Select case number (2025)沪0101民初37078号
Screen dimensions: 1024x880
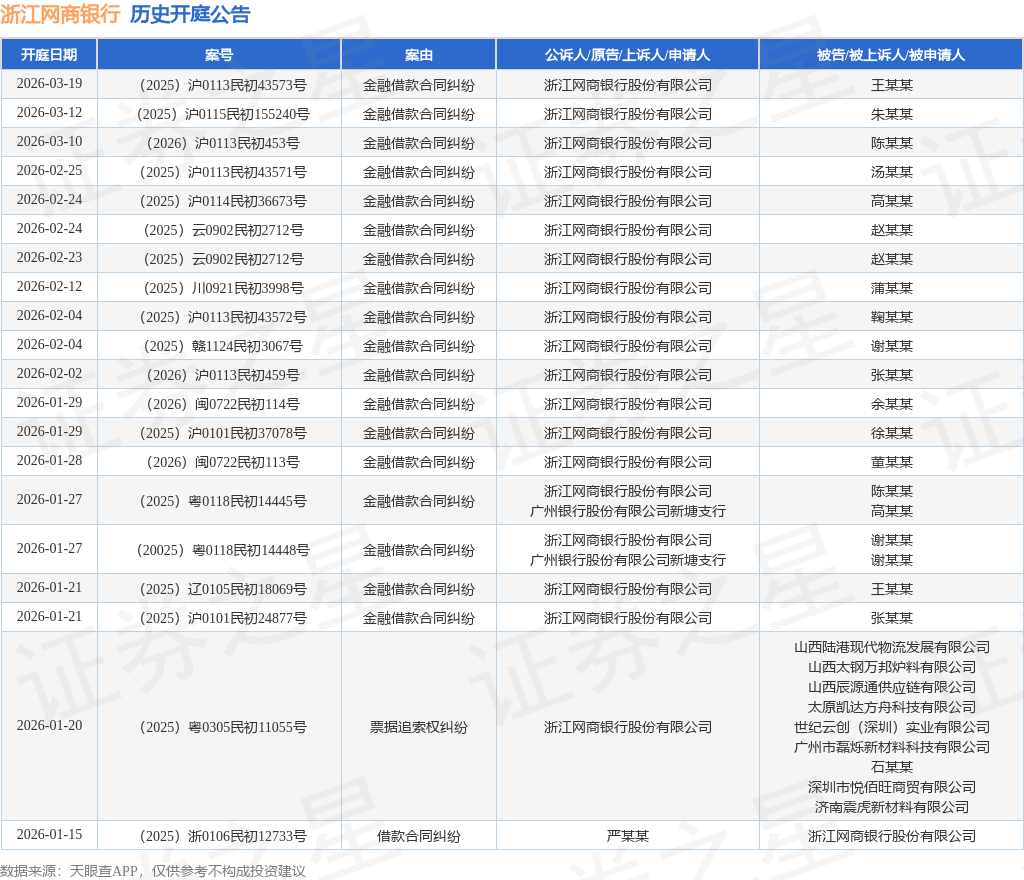tap(223, 433)
